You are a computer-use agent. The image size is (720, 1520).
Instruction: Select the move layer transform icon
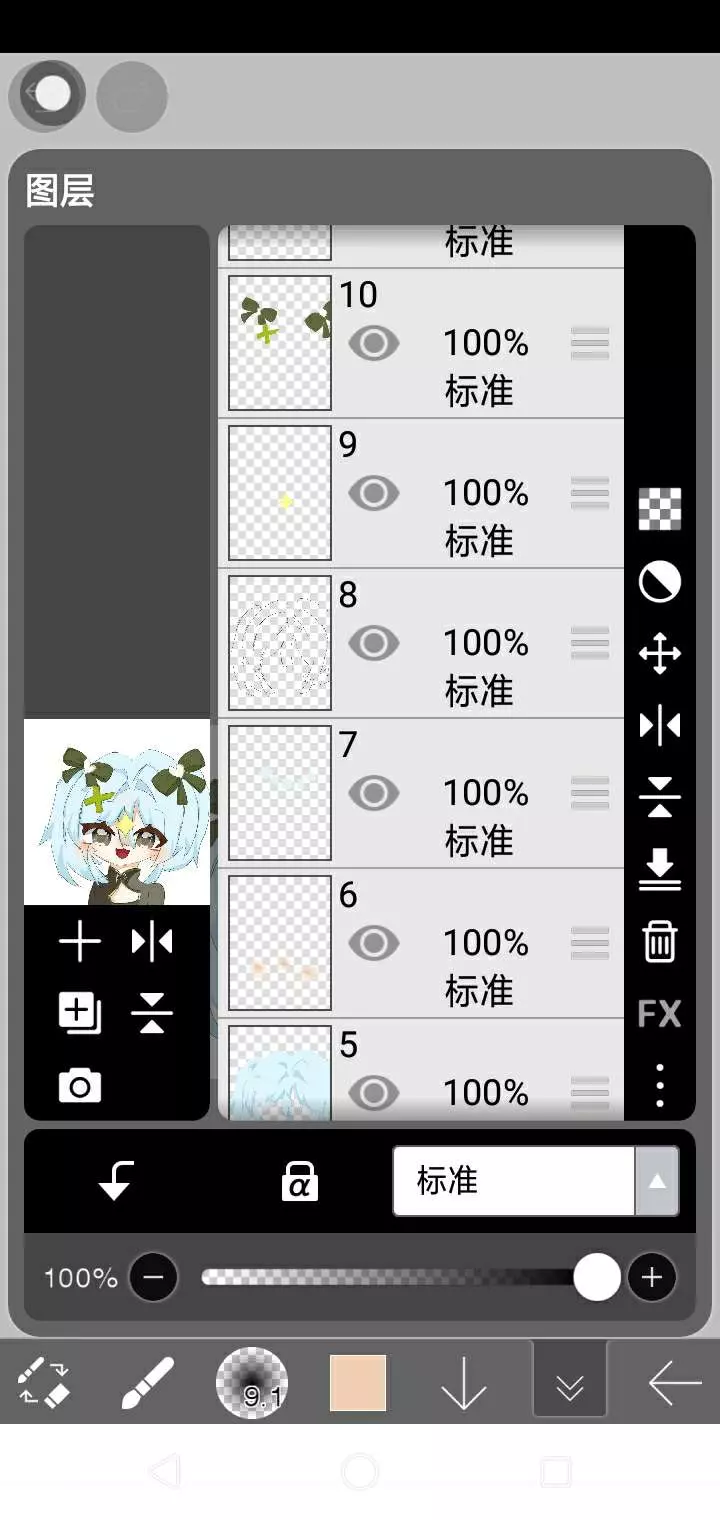659,654
